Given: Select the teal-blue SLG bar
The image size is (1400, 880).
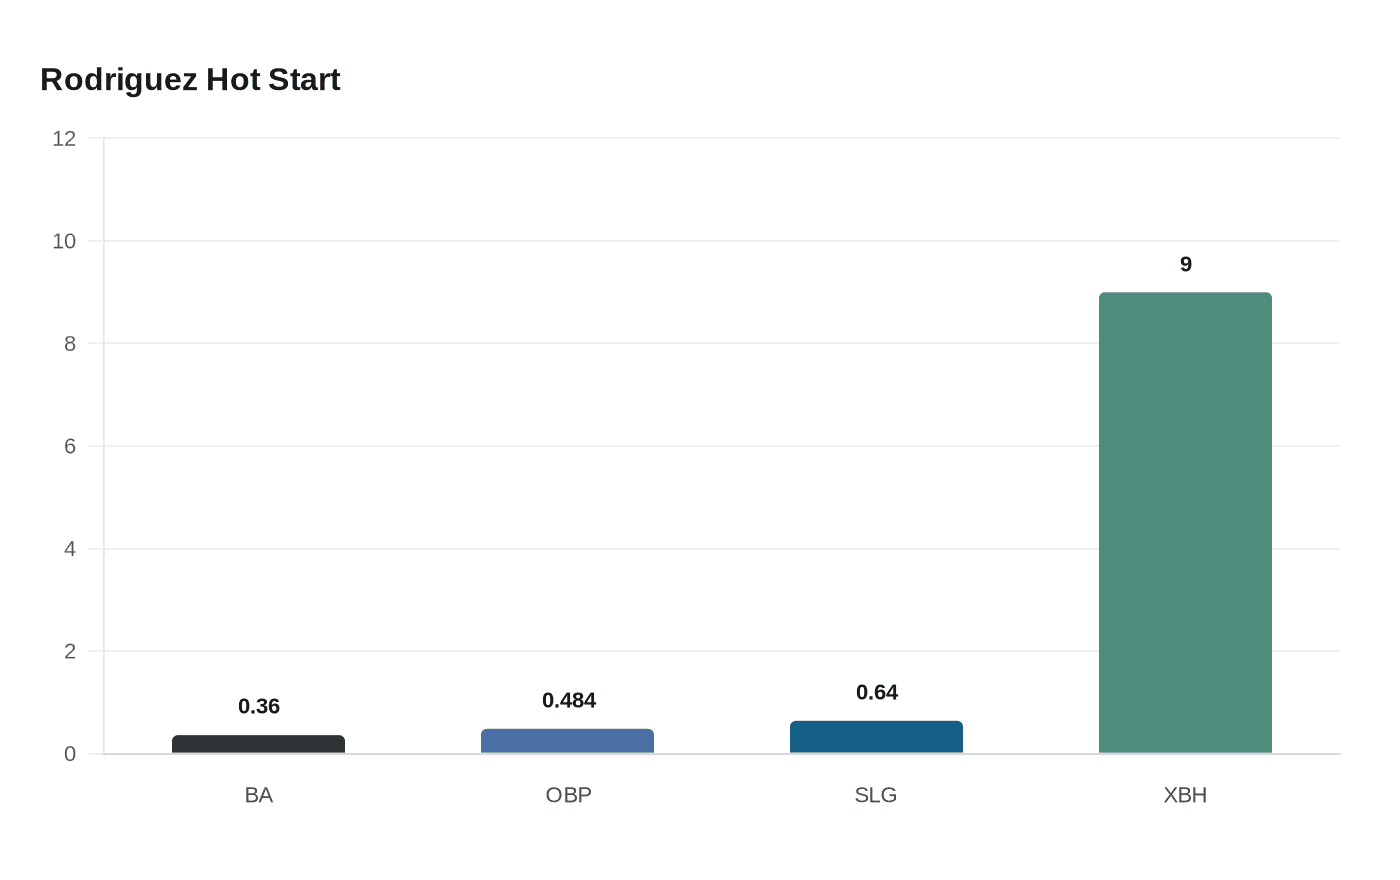Looking at the screenshot, I should click(x=876, y=737).
